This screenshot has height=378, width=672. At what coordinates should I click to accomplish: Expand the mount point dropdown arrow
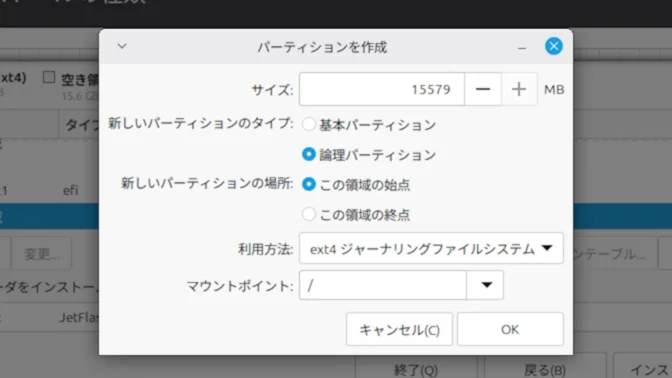point(486,285)
